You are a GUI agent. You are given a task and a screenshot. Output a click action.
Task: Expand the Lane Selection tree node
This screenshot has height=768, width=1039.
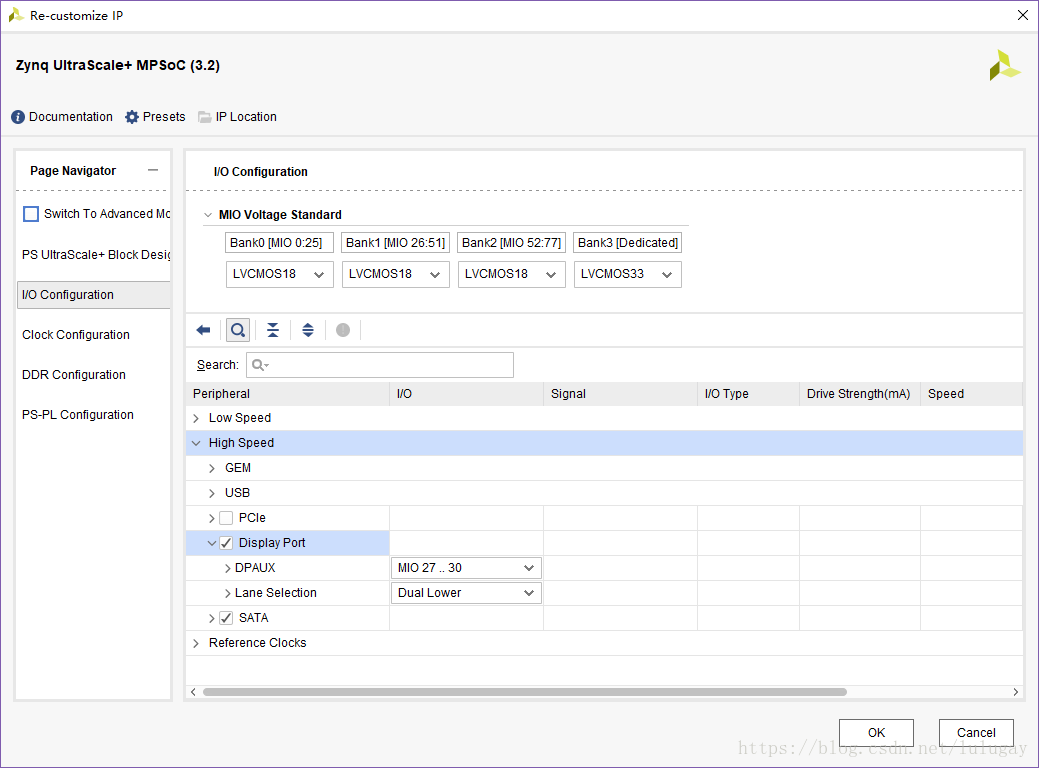(228, 593)
